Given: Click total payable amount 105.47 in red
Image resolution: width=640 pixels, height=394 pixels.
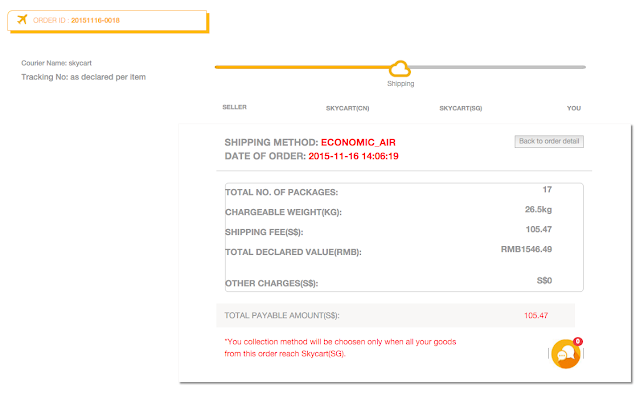Looking at the screenshot, I should pos(536,316).
